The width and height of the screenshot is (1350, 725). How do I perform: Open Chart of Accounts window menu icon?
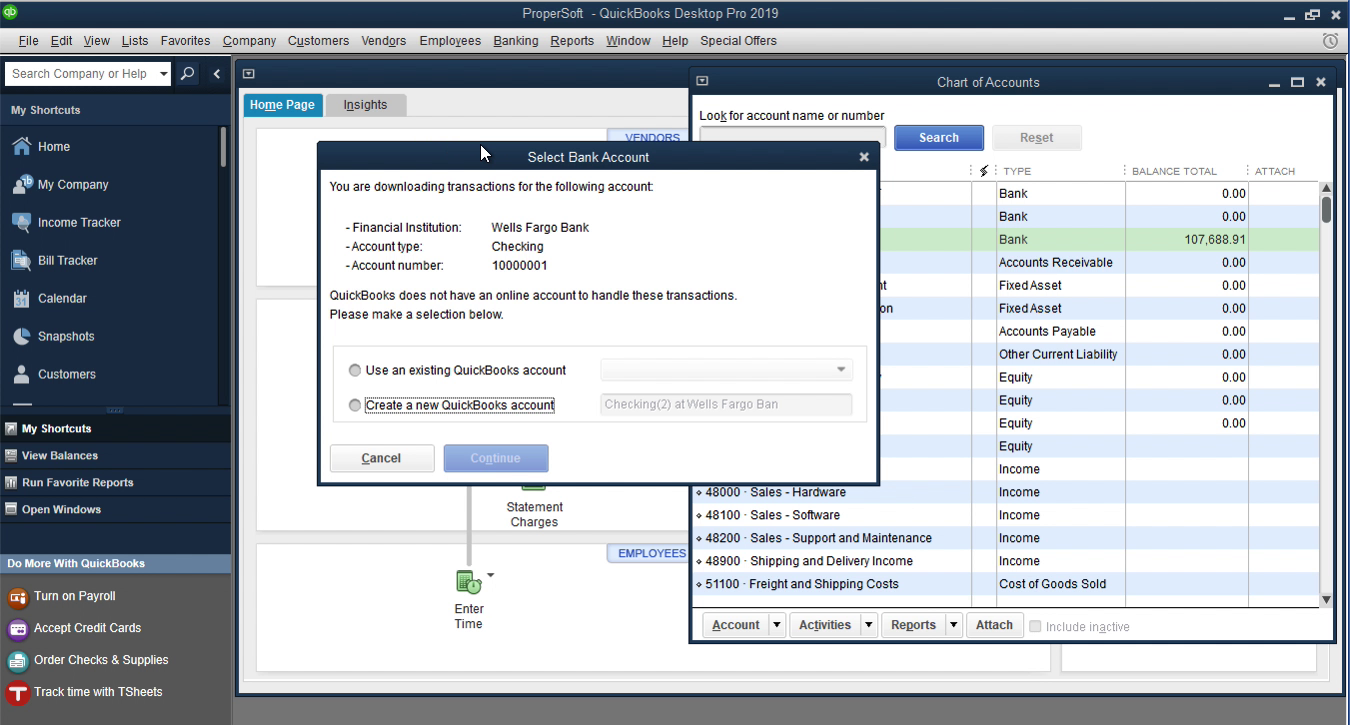[x=702, y=82]
